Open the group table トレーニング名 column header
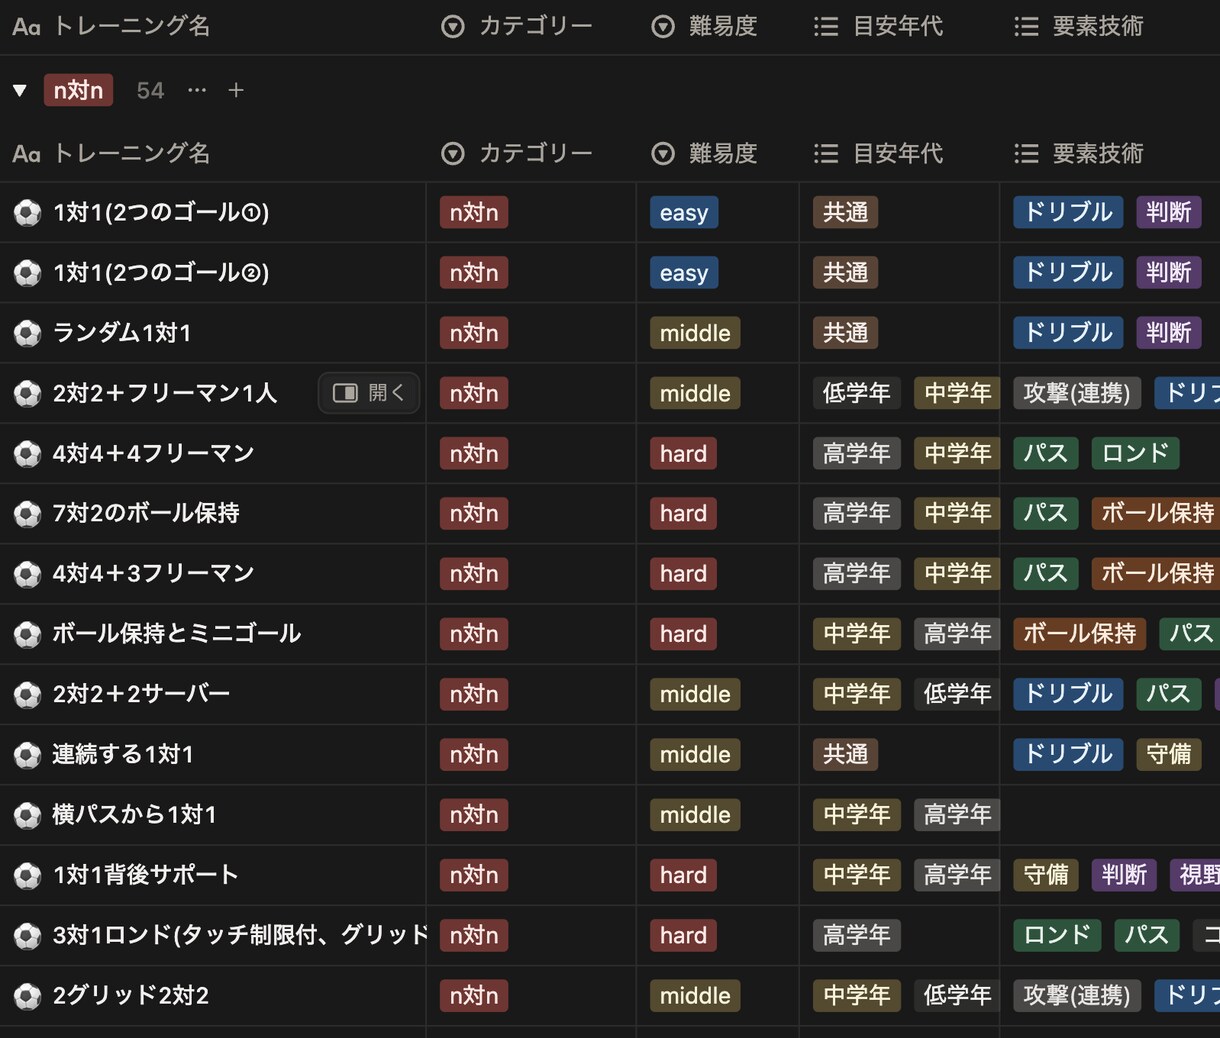This screenshot has height=1038, width=1220. pos(111,153)
